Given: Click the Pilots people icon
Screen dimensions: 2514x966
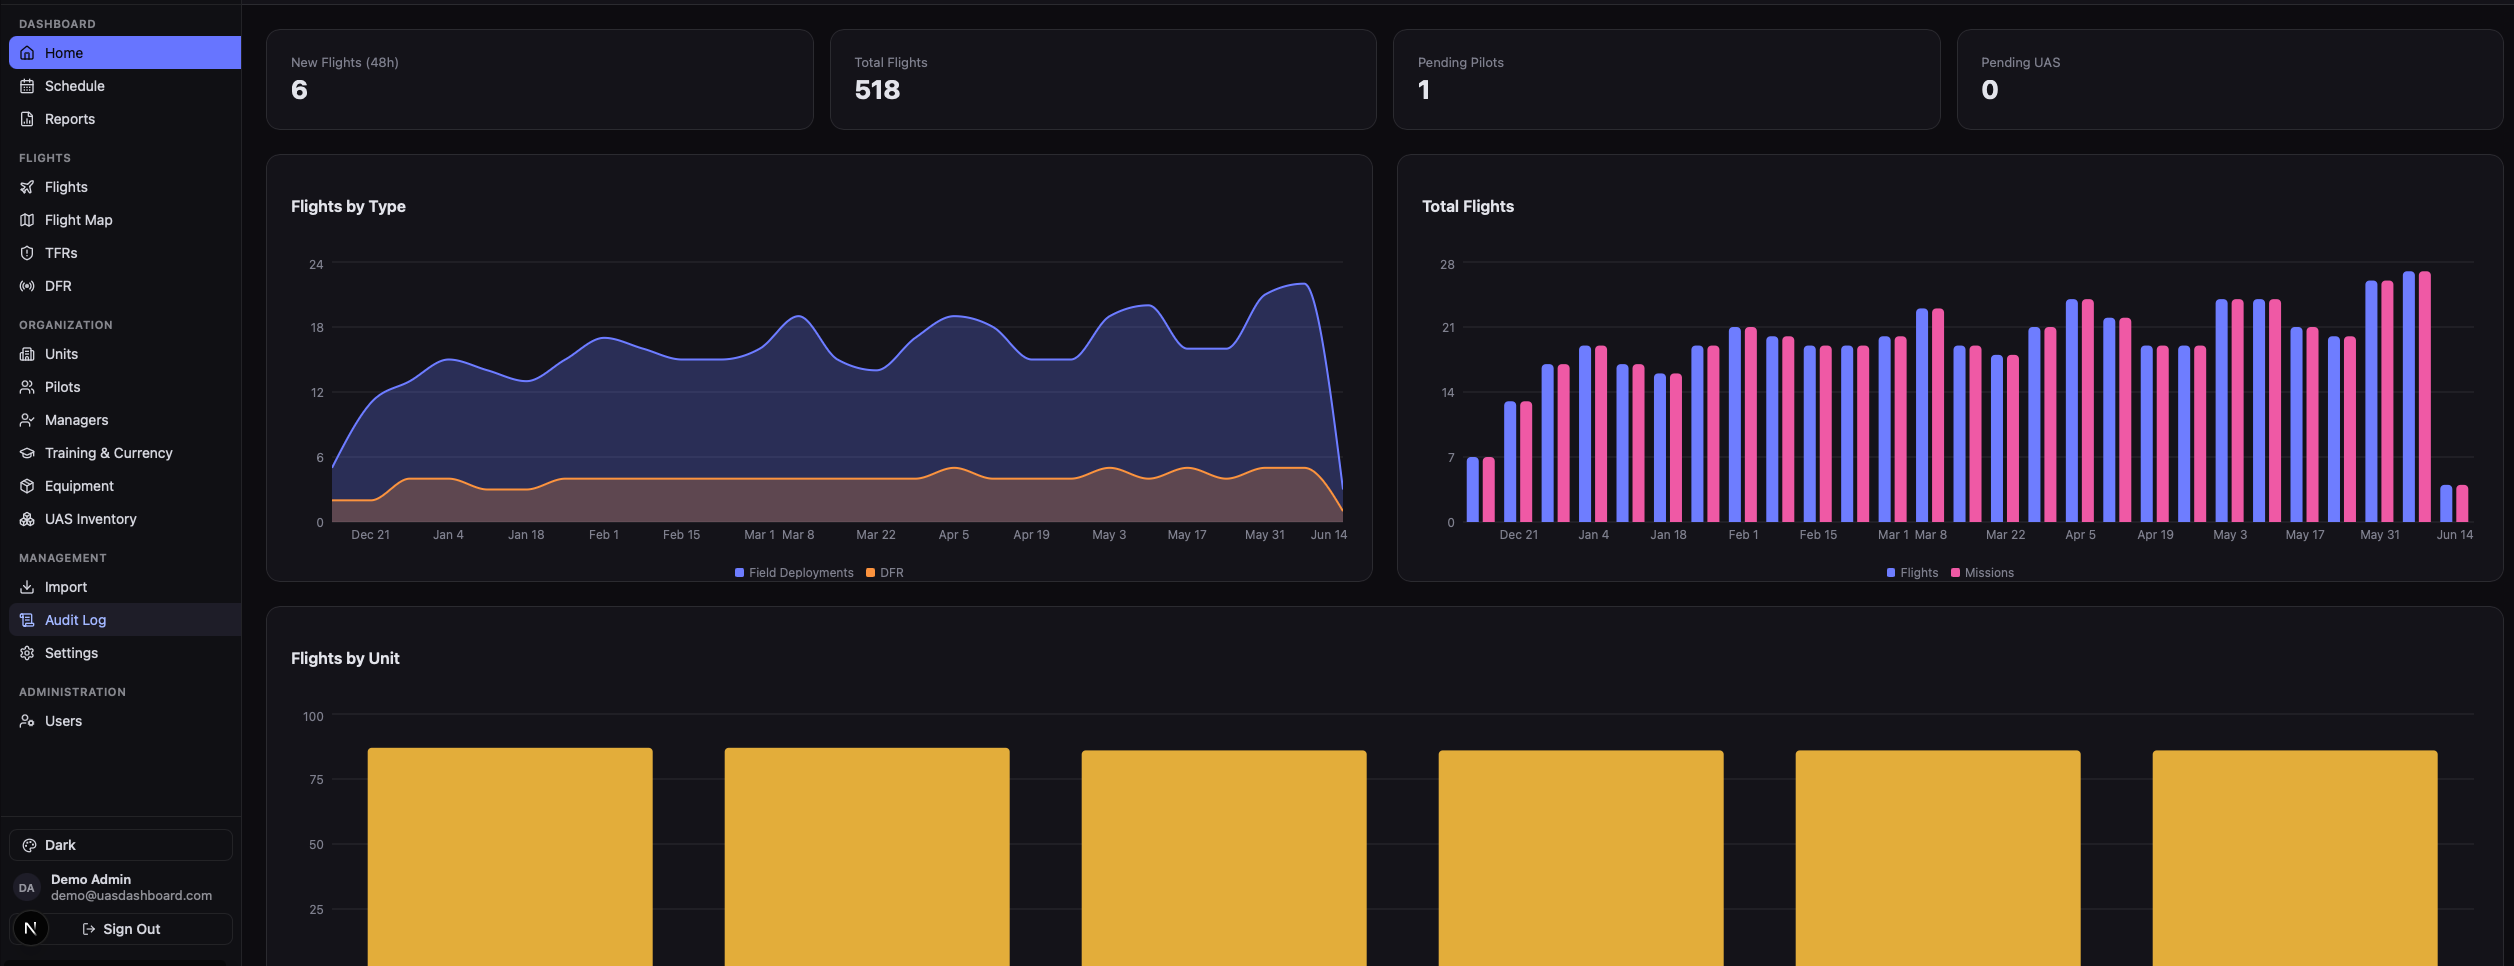Looking at the screenshot, I should (27, 387).
